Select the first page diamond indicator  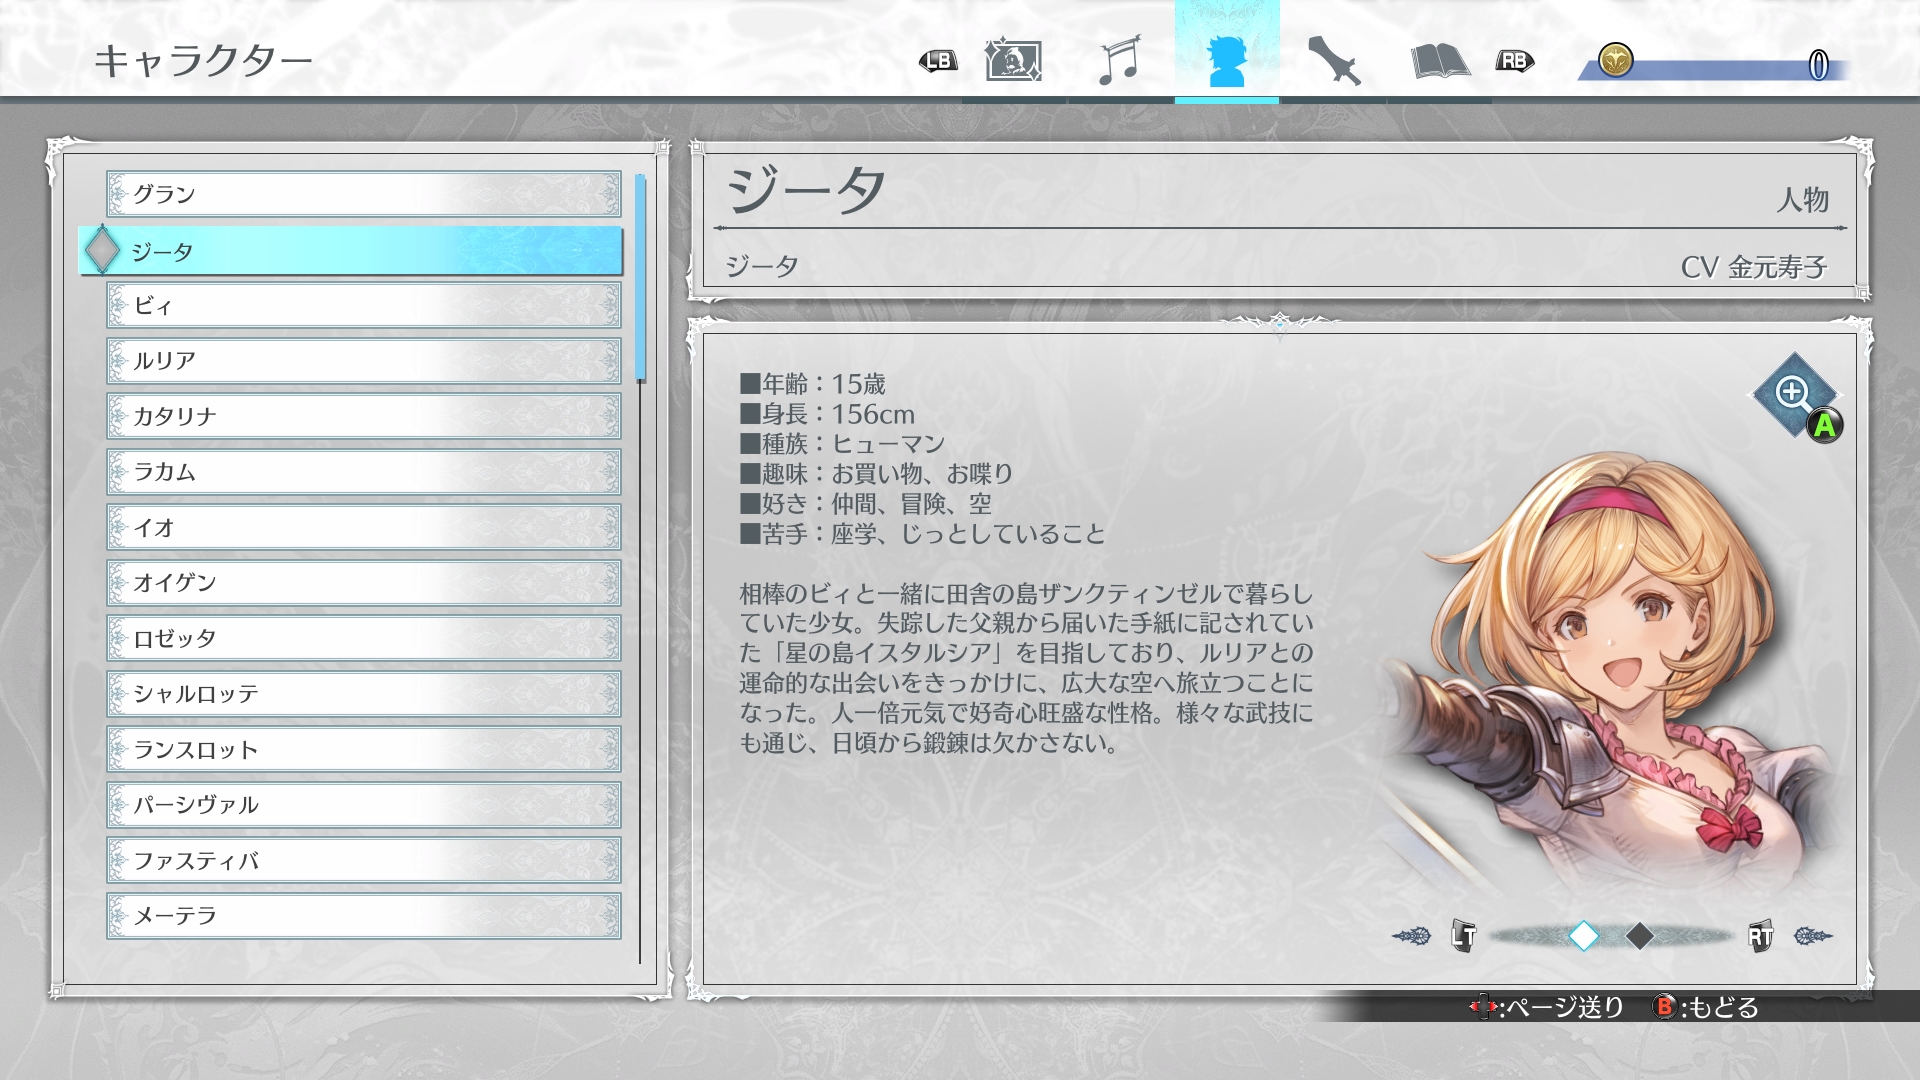1584,936
